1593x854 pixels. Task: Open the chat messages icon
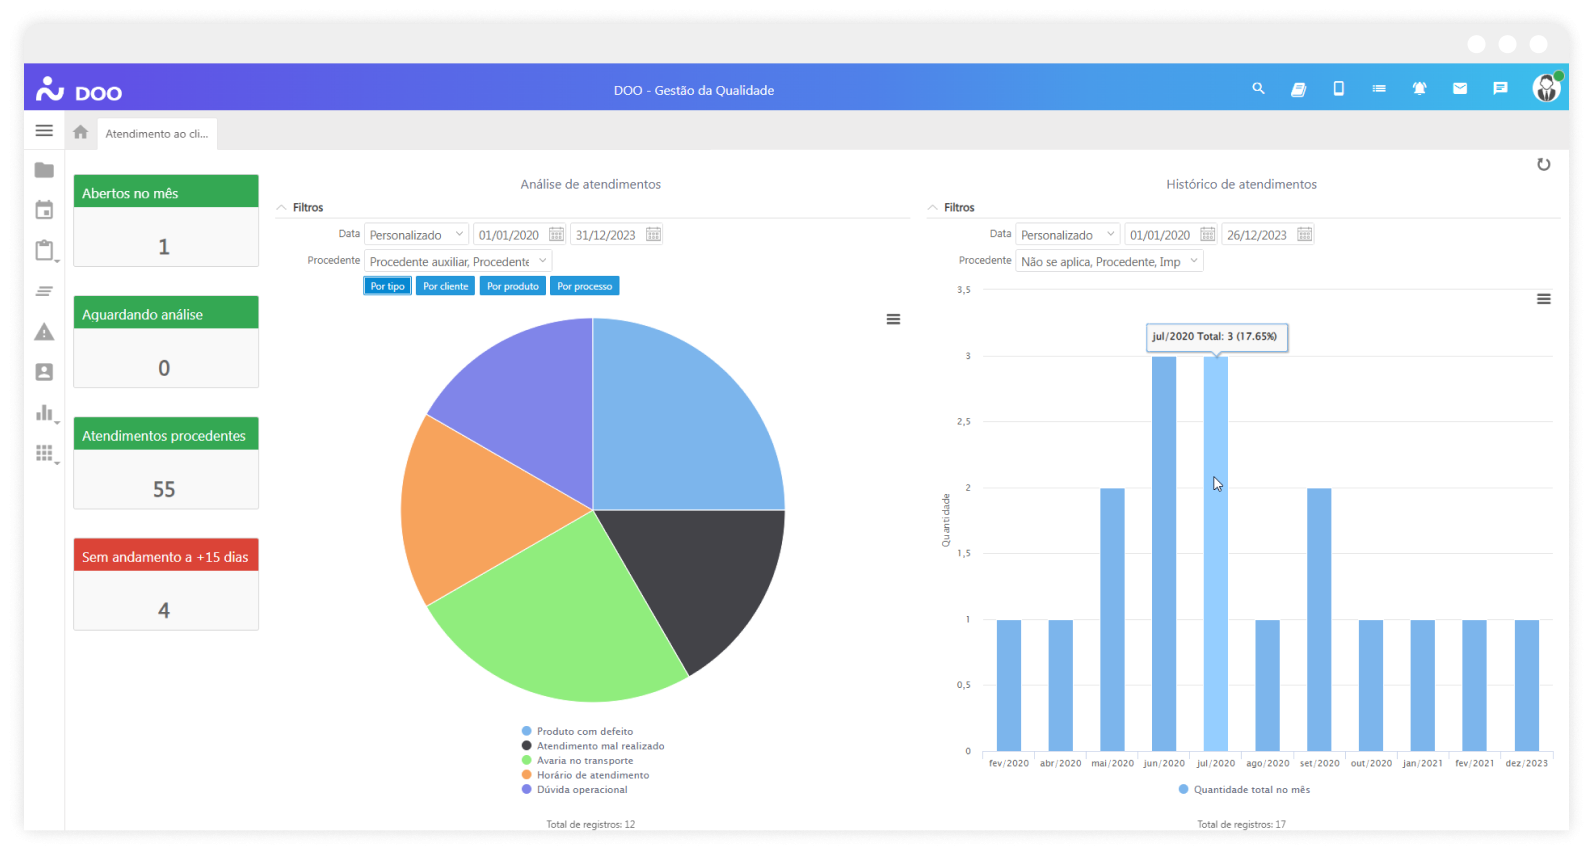(1500, 89)
